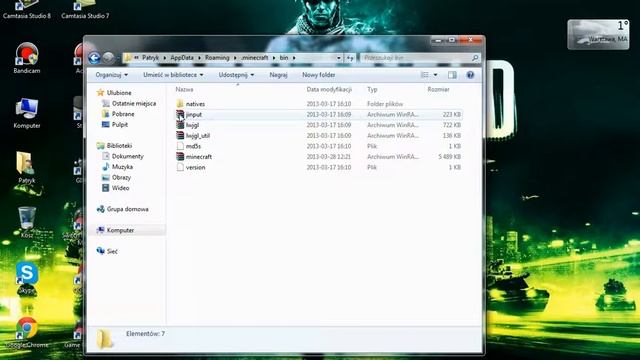The height and width of the screenshot is (360, 640).
Task: Sort files by Typ column
Action: [372, 89]
